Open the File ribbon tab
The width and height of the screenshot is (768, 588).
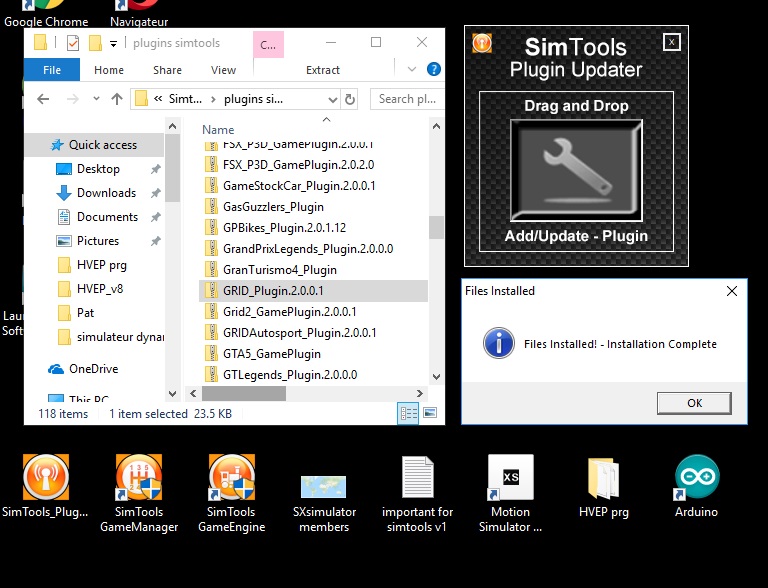click(52, 70)
